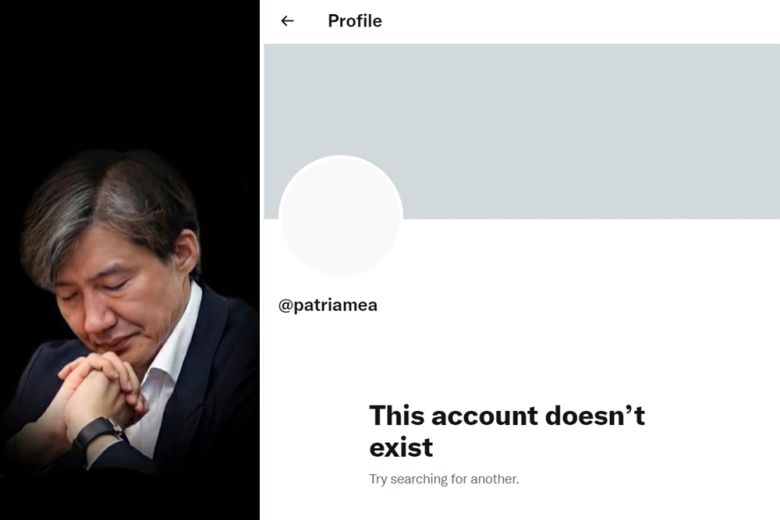
Task: Click the blank circular profile avatar
Action: [340, 217]
